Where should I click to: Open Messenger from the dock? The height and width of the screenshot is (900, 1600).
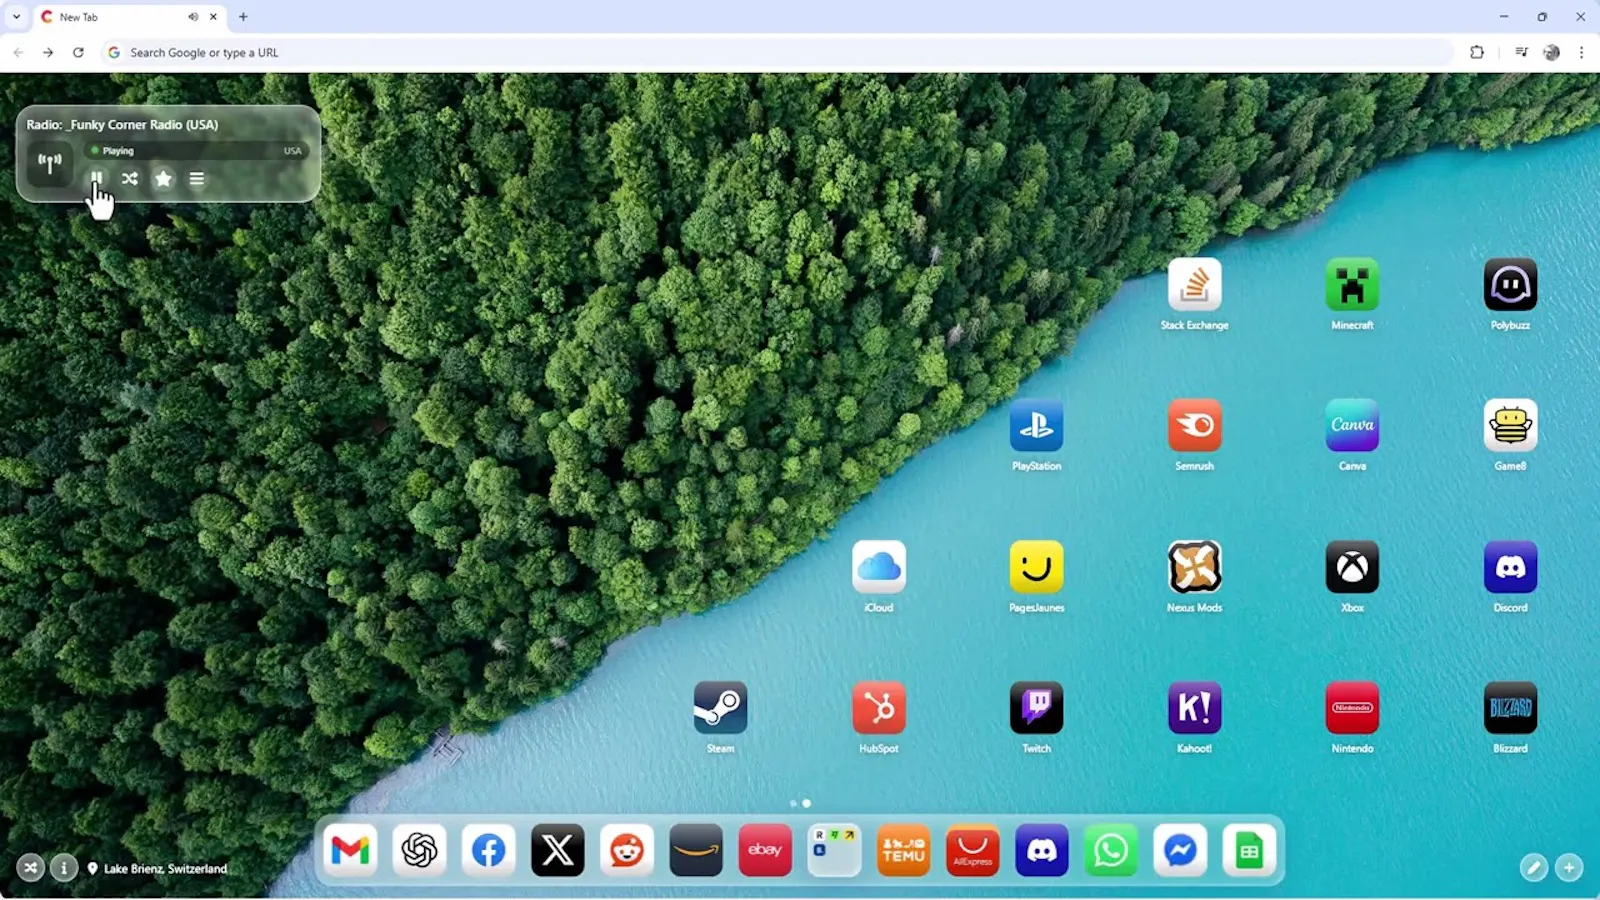[x=1180, y=850]
